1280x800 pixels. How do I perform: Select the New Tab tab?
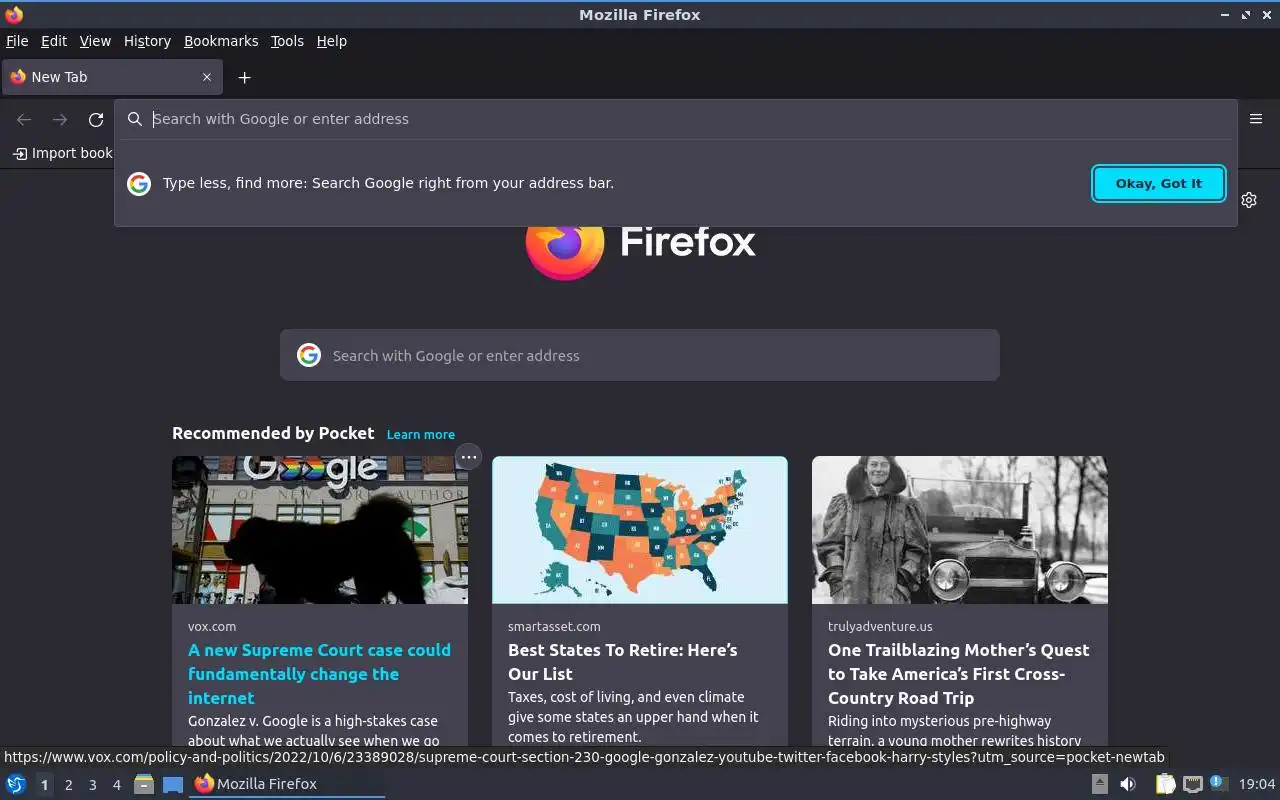(x=112, y=77)
